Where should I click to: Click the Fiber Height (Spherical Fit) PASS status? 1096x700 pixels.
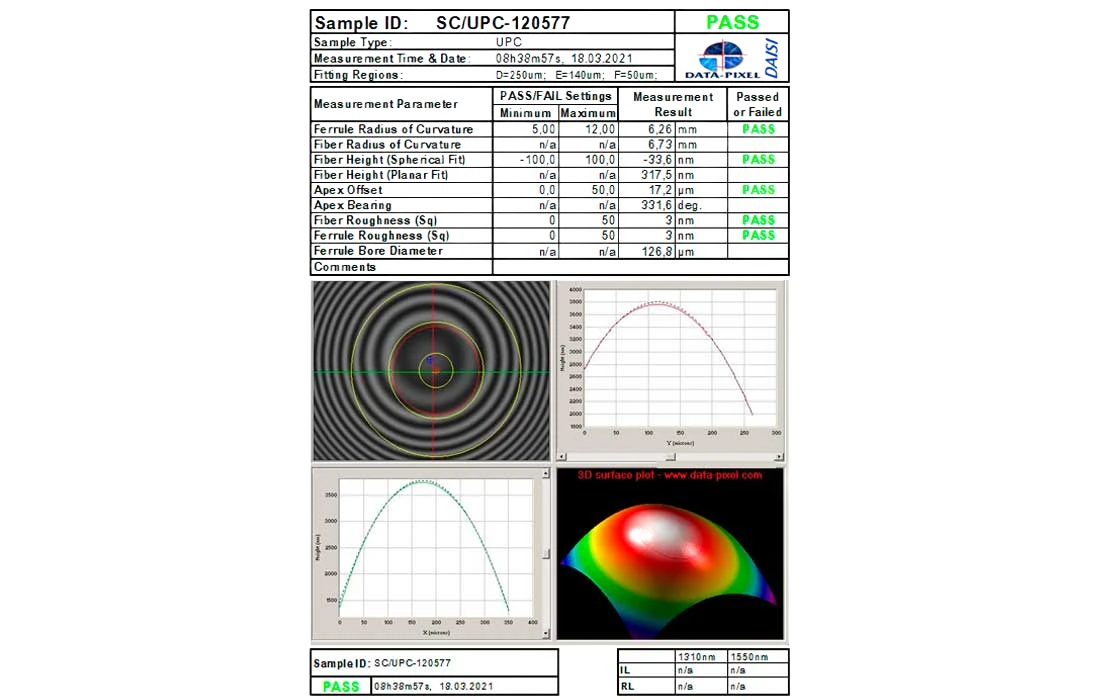click(758, 160)
